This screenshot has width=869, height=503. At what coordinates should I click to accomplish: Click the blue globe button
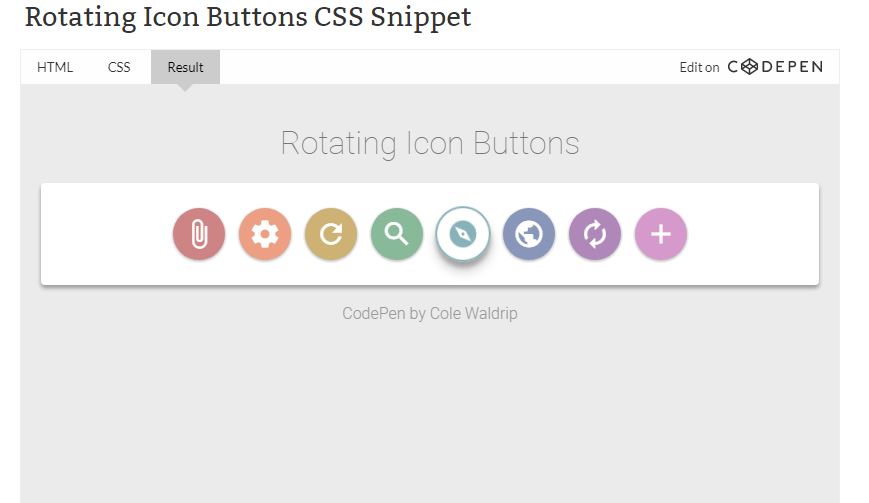point(529,234)
